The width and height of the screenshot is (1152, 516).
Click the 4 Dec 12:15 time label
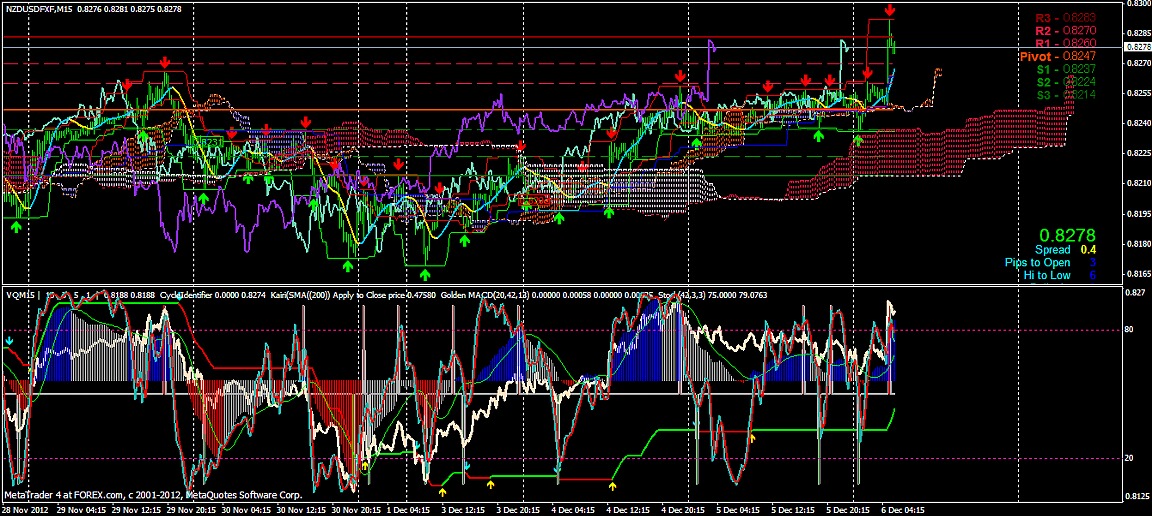click(x=629, y=509)
